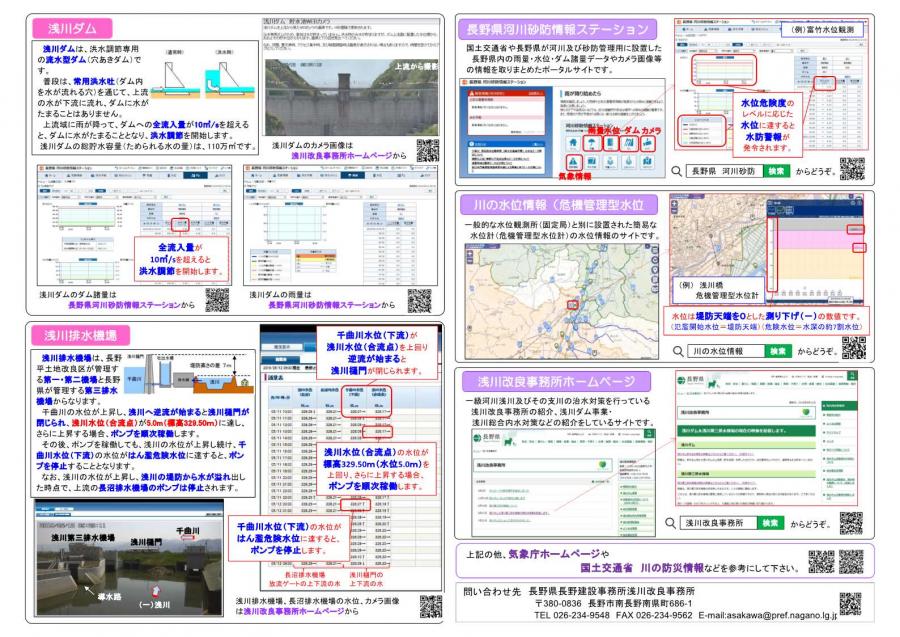
Task: Click the (例)富竹水位観測 label box
Action: pyautogui.click(x=823, y=29)
